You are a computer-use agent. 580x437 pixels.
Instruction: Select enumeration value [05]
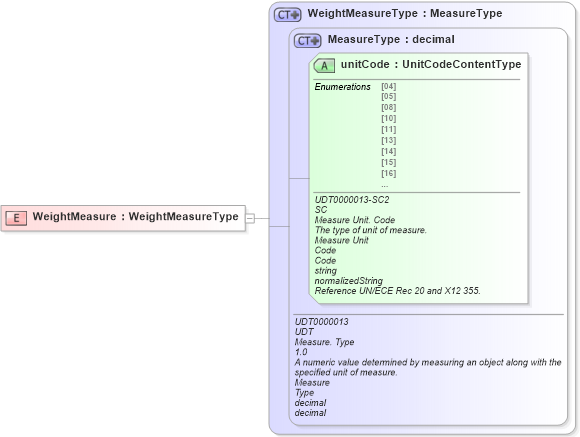(x=389, y=97)
